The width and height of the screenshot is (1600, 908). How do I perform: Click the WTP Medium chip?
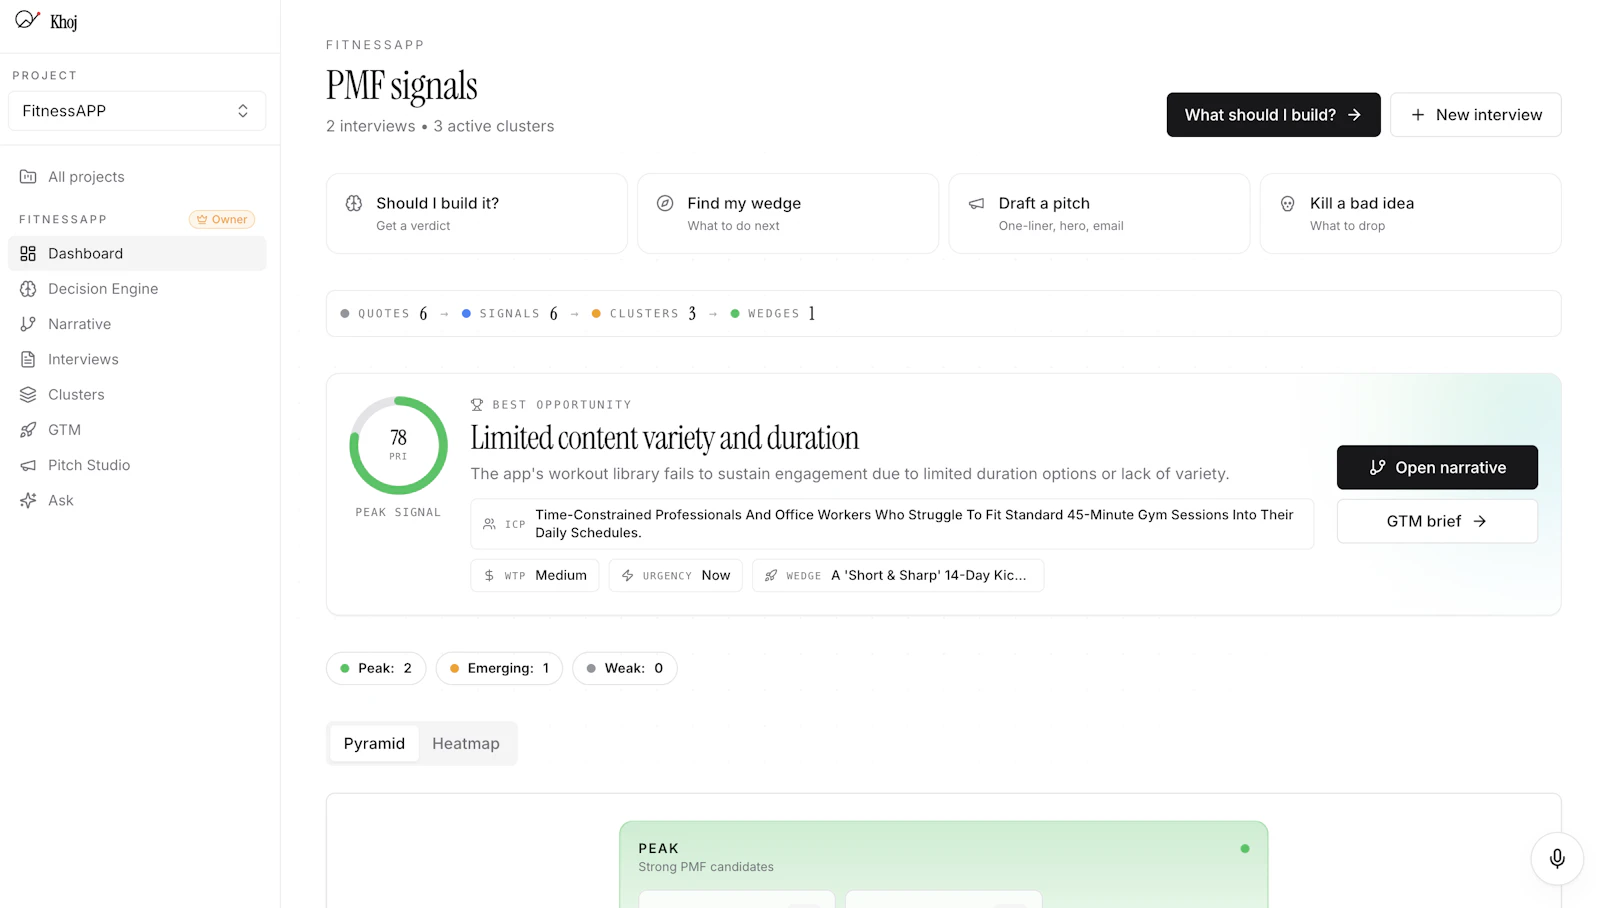pos(535,575)
